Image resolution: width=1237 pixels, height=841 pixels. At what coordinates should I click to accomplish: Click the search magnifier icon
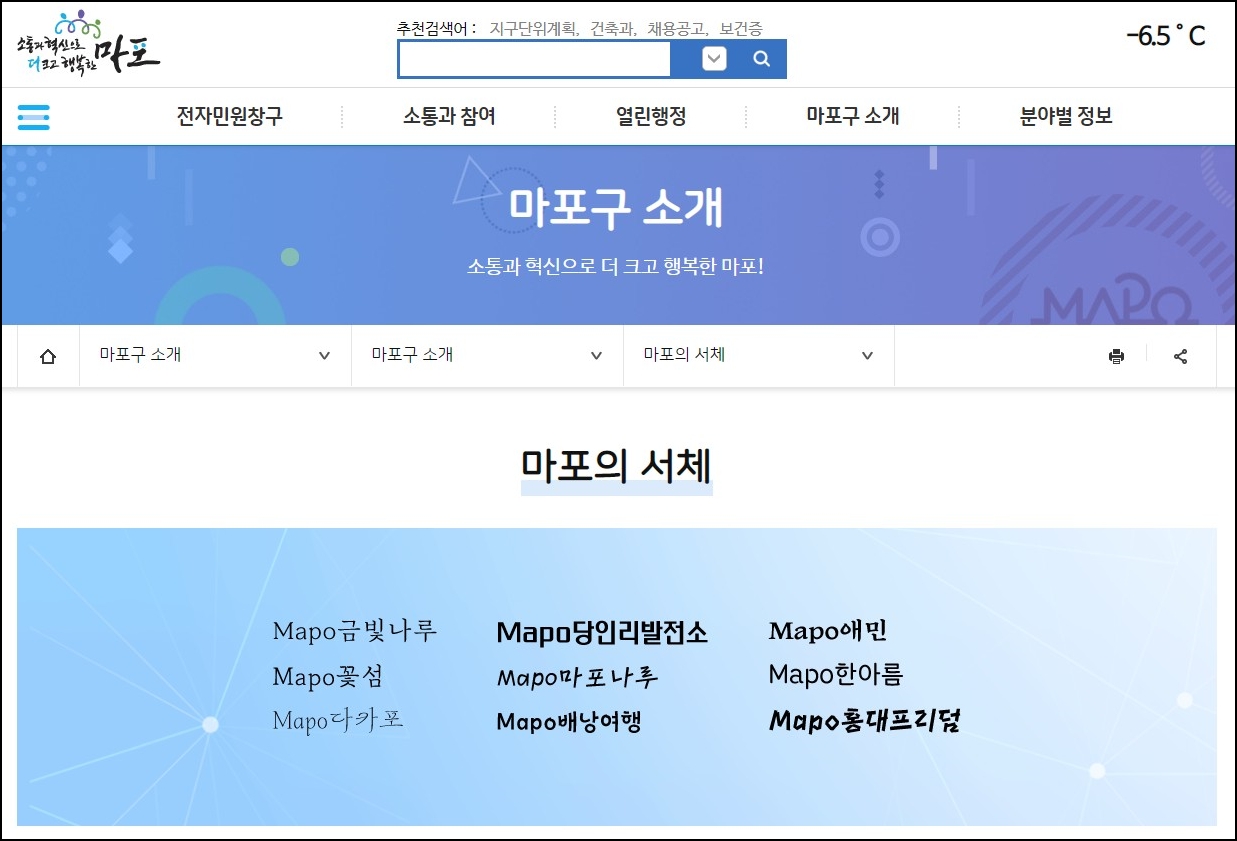[761, 59]
